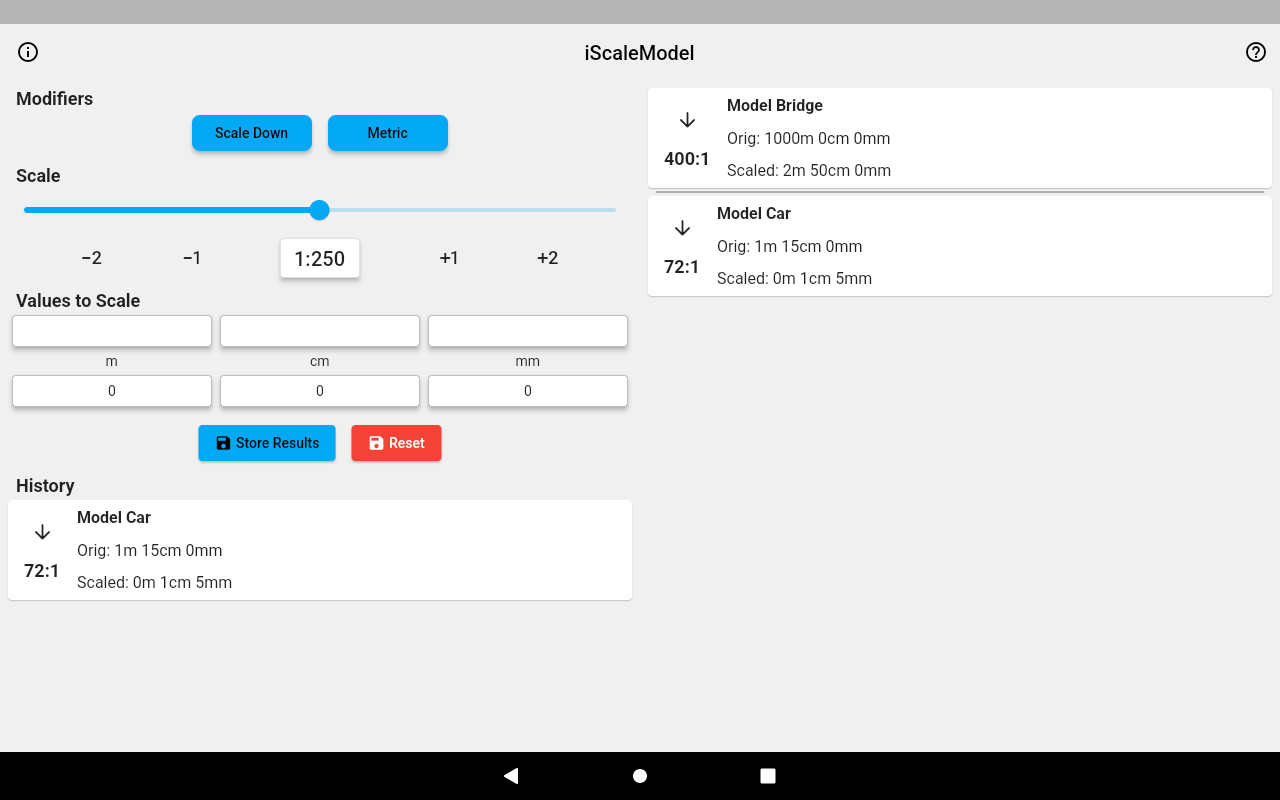The height and width of the screenshot is (800, 1280).
Task: Tap the Android home button
Action: click(x=640, y=776)
